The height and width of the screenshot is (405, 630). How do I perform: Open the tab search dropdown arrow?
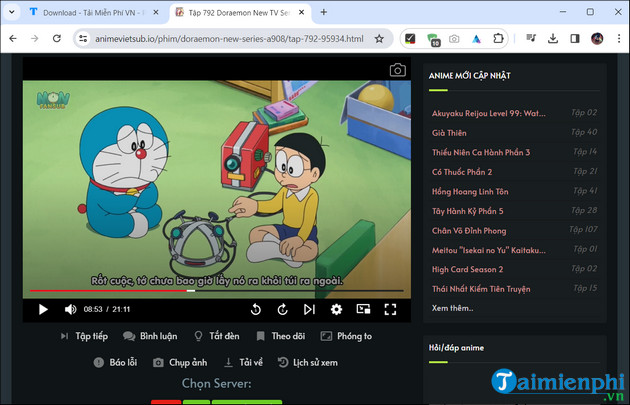coord(12,12)
